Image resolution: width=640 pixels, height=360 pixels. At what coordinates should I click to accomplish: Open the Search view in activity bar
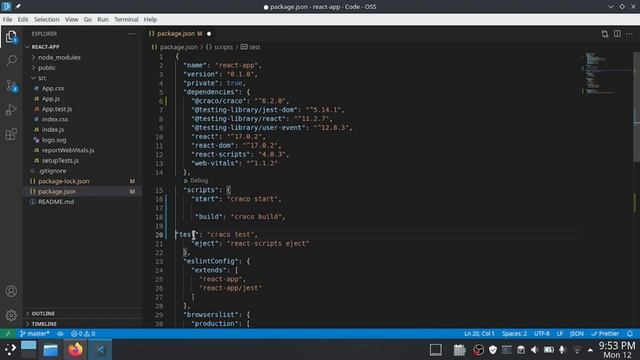tap(11, 61)
